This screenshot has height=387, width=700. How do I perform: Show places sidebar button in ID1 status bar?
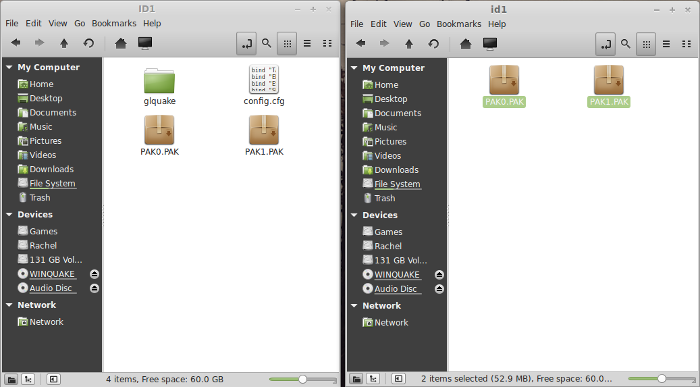tap(12, 379)
